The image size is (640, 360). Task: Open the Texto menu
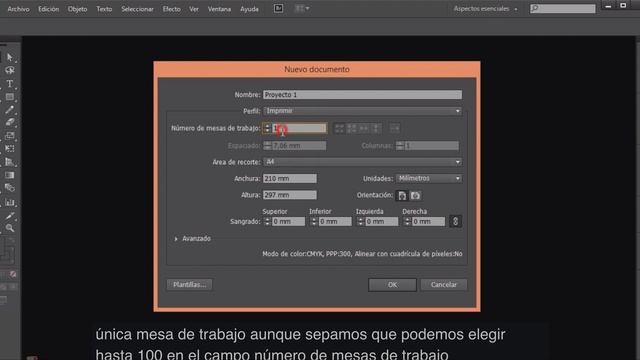pyautogui.click(x=104, y=9)
